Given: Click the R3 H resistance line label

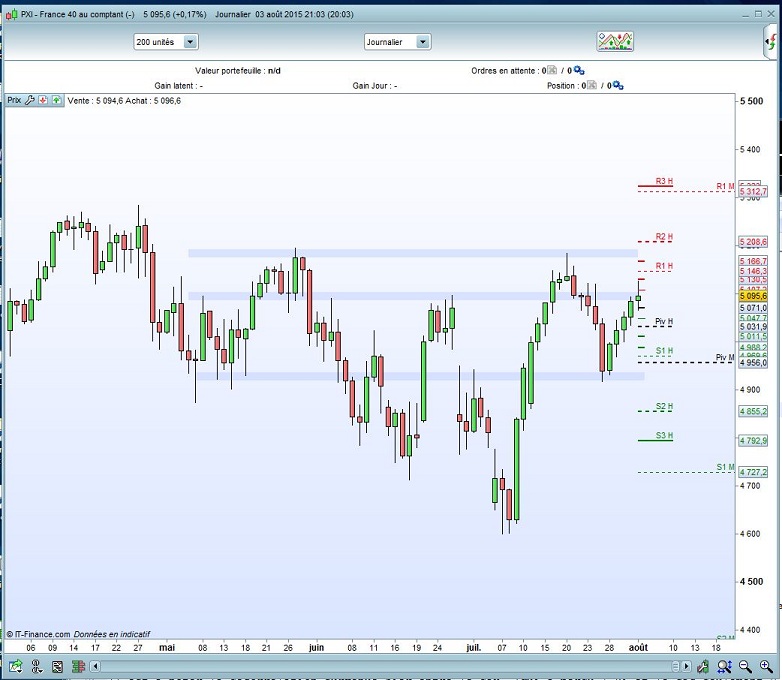Looking at the screenshot, I should 664,181.
